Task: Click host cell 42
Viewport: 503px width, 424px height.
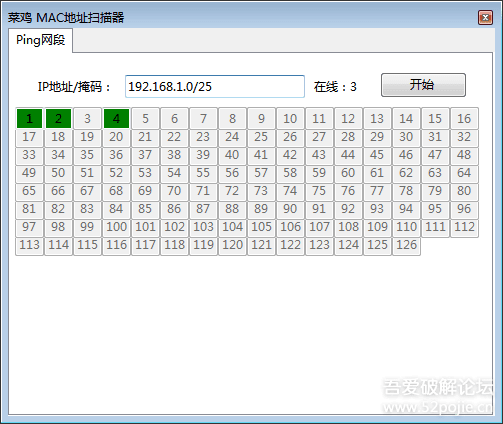Action: [290, 155]
